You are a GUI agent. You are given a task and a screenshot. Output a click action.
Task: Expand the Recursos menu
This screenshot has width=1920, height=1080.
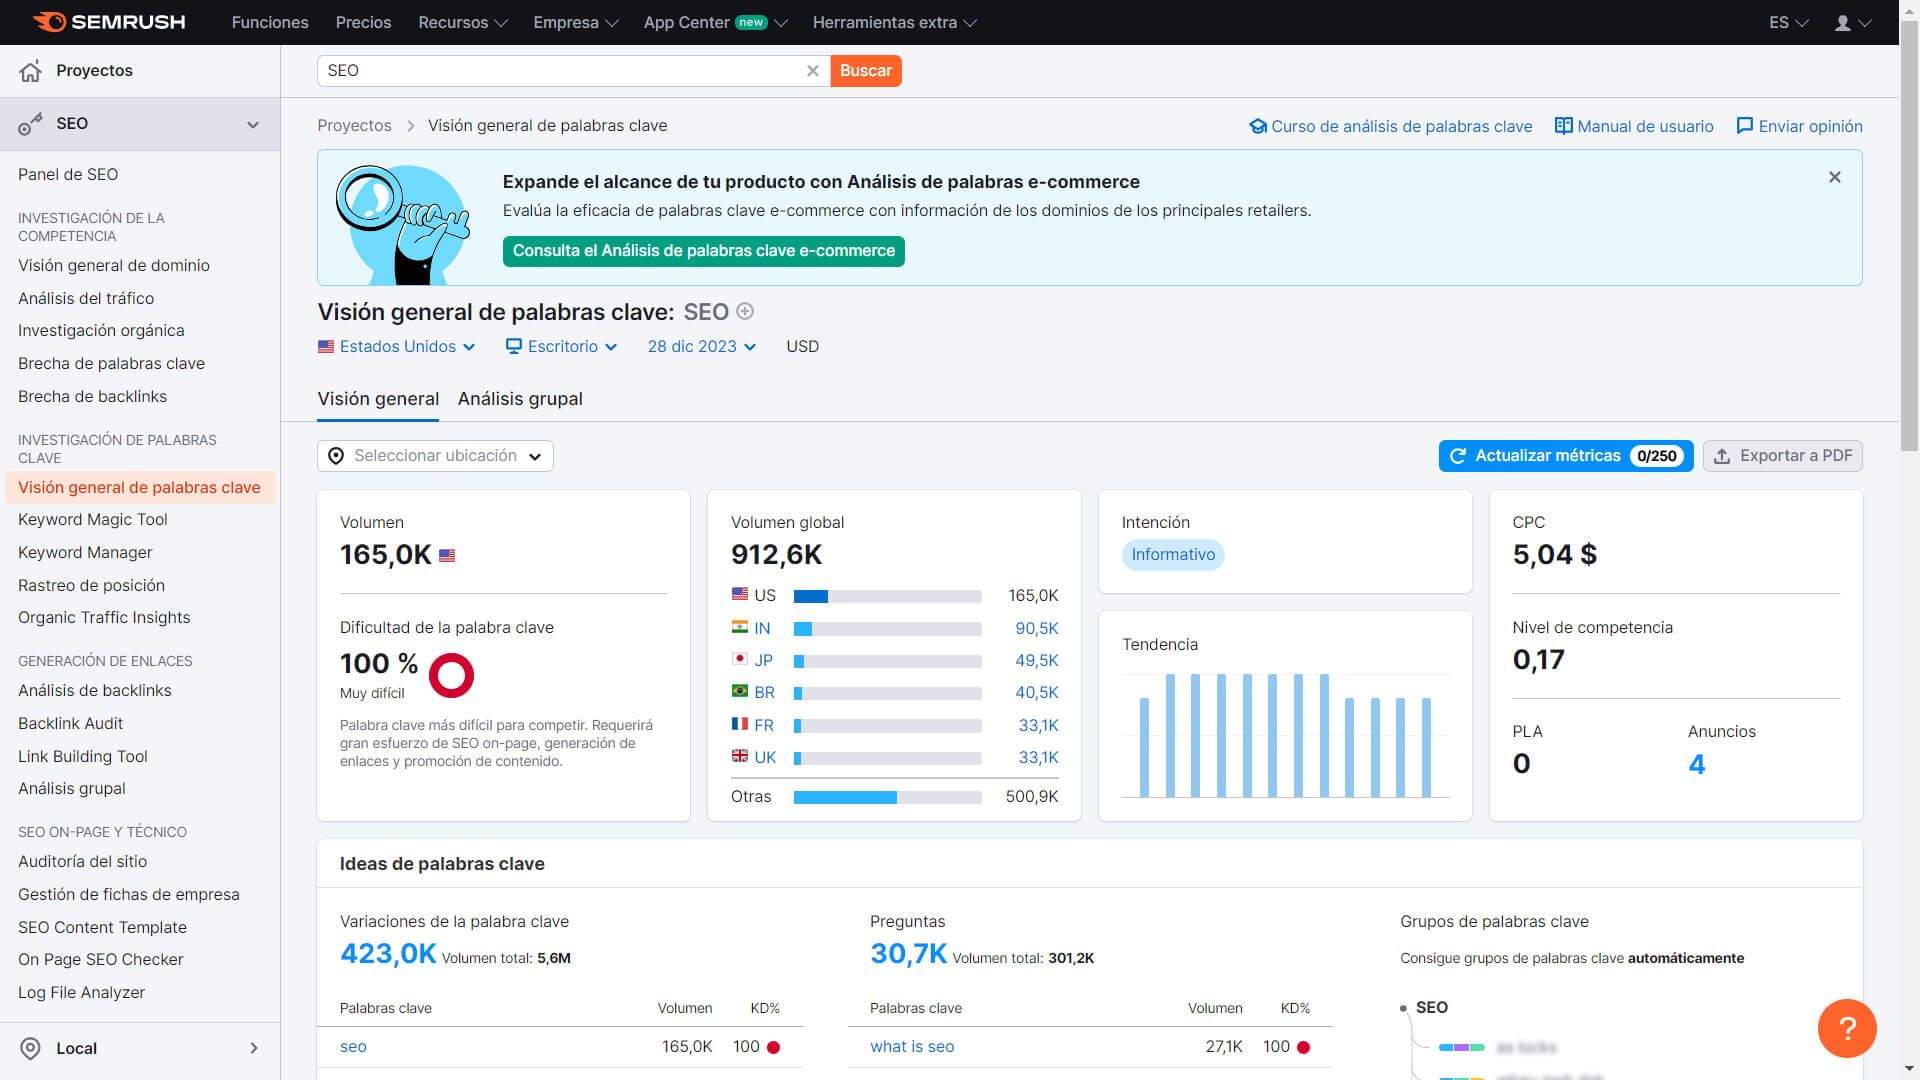[x=463, y=22]
